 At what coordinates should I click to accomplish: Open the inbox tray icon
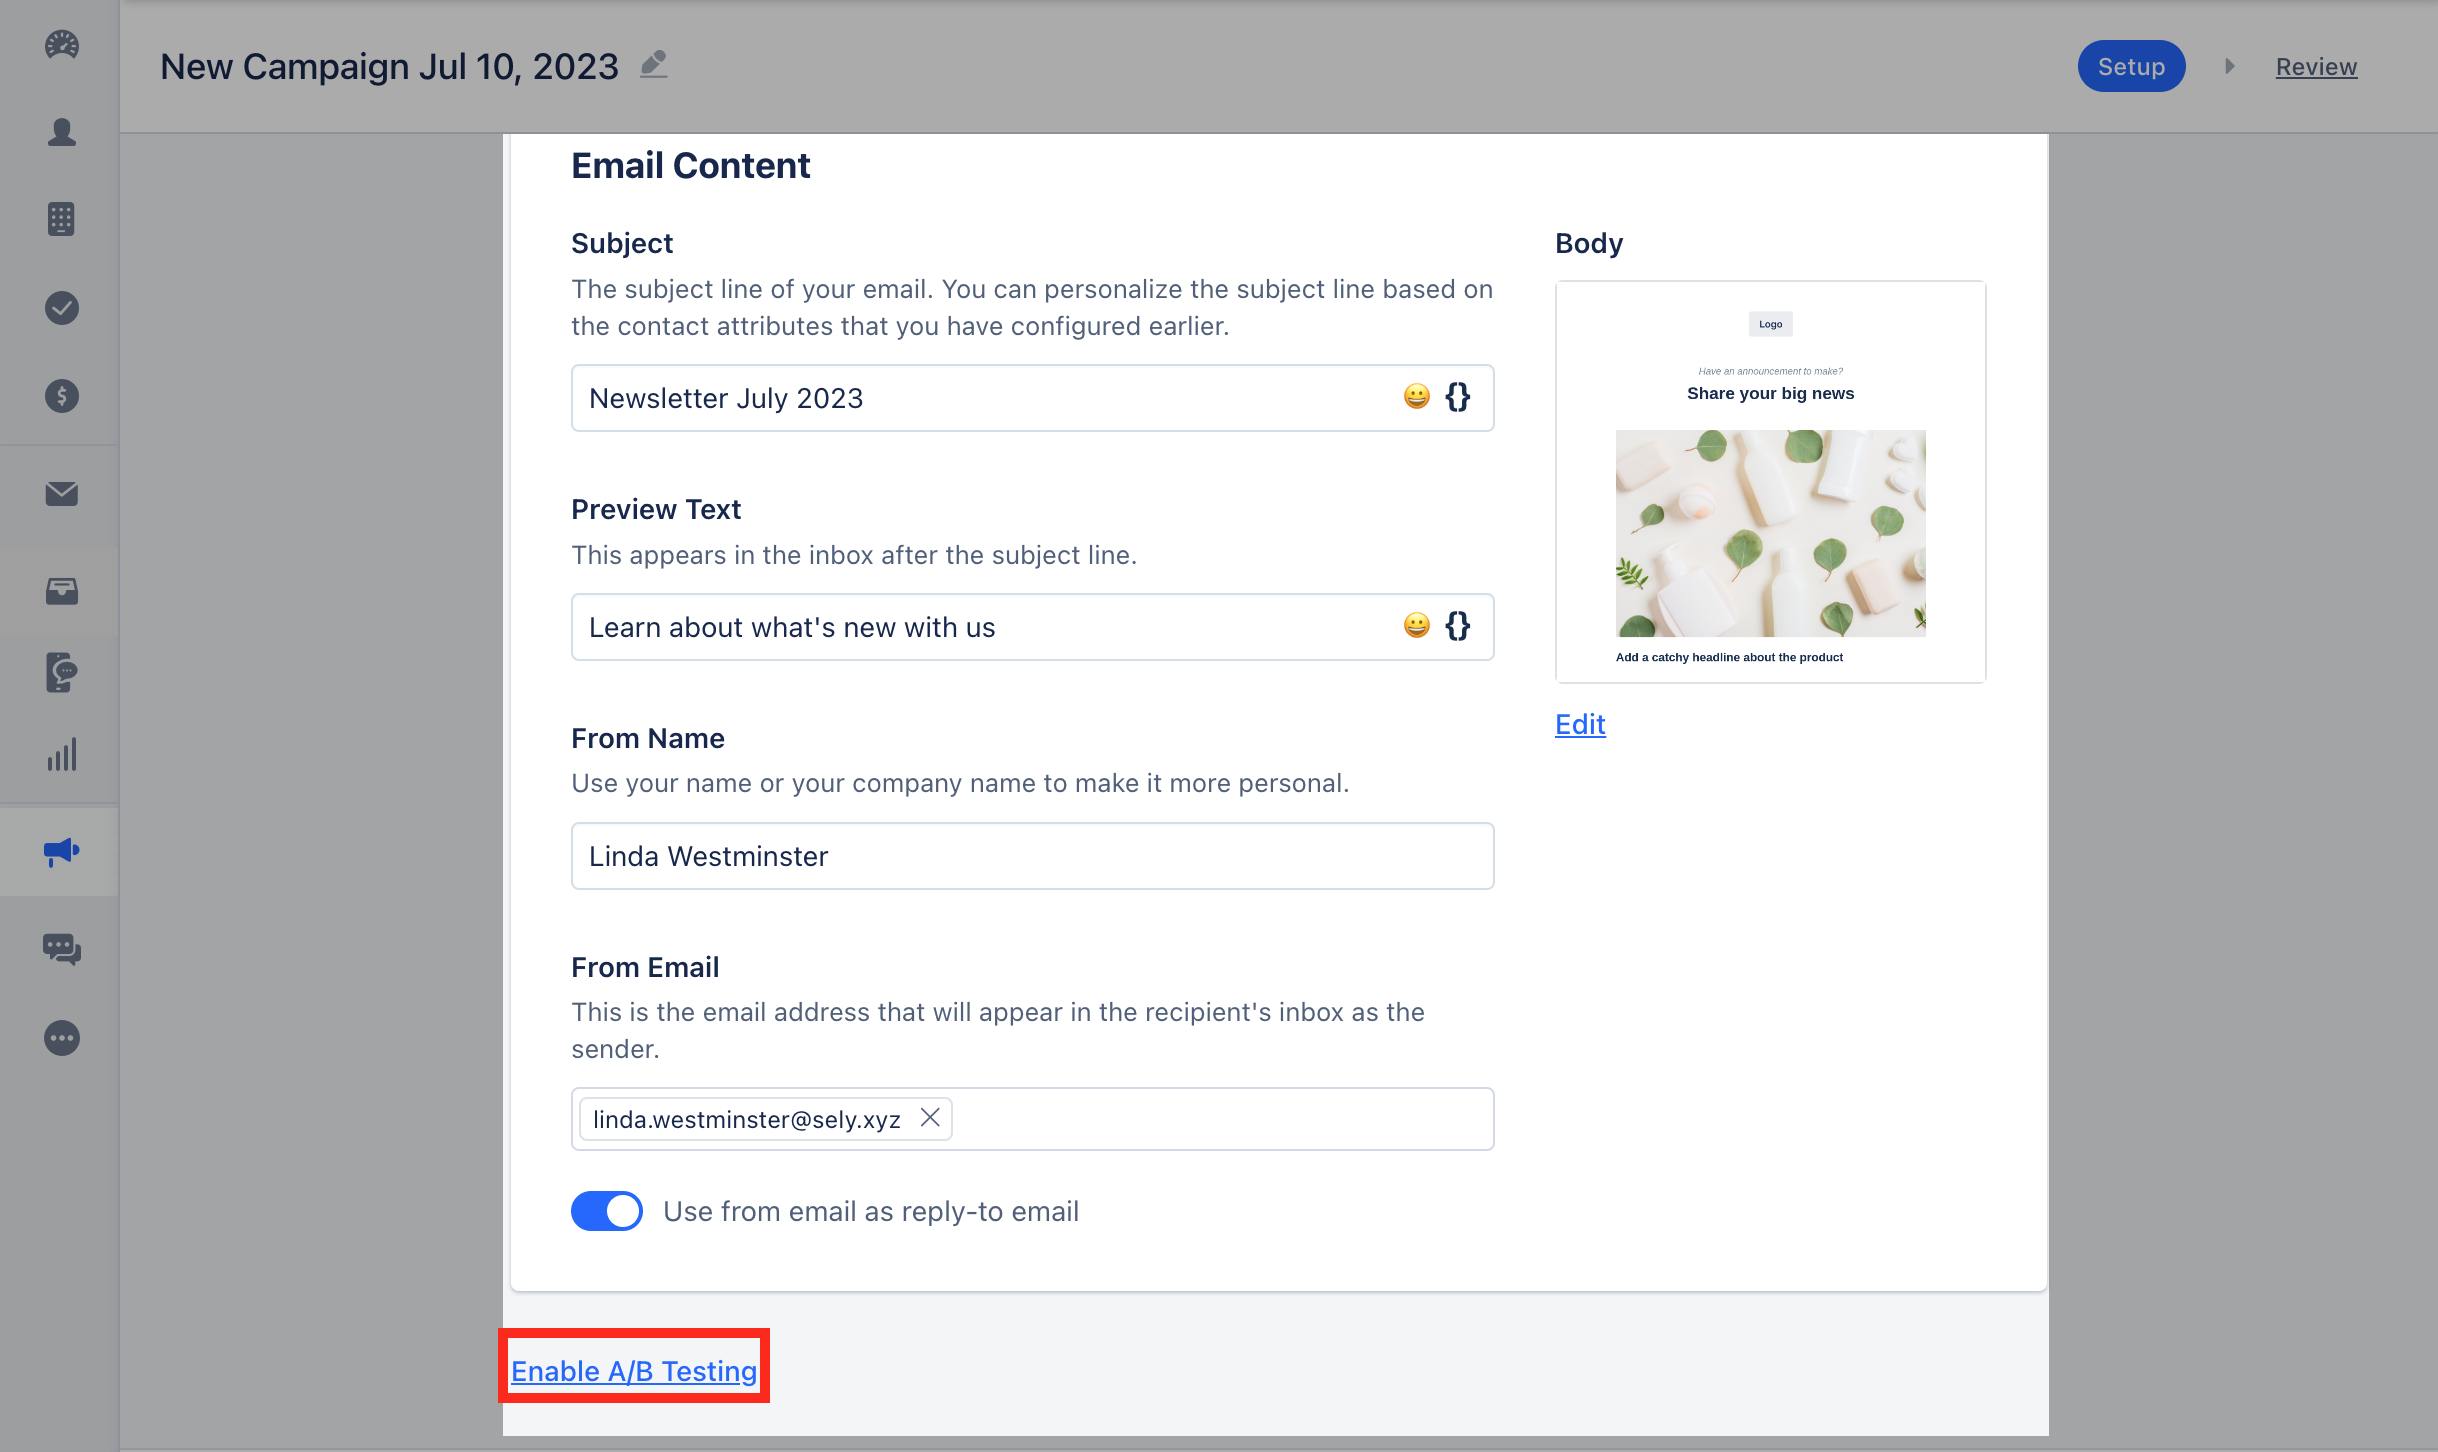pos(60,592)
